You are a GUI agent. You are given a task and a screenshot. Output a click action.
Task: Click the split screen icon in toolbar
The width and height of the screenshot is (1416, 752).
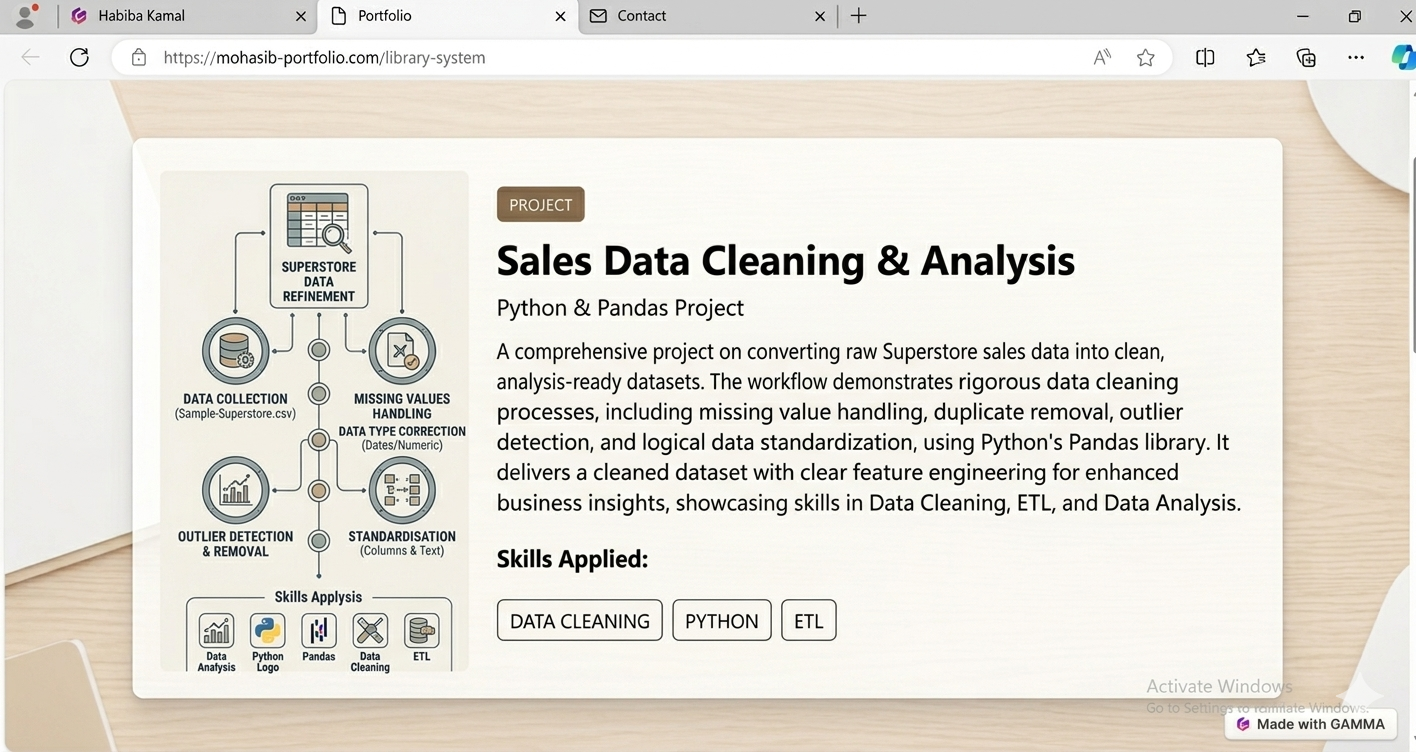(1205, 57)
